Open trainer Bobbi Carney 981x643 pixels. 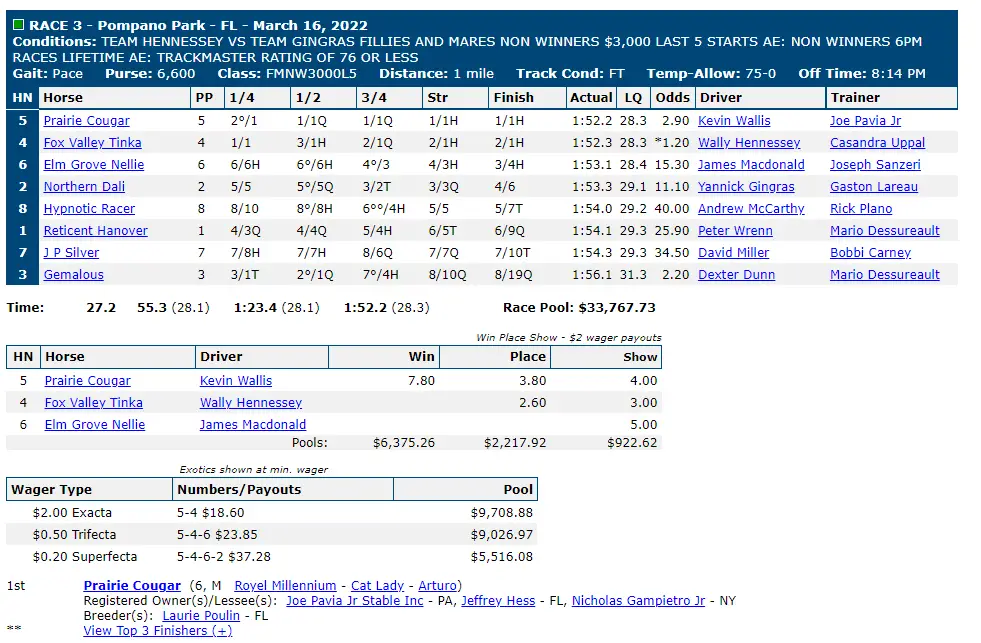(x=870, y=252)
